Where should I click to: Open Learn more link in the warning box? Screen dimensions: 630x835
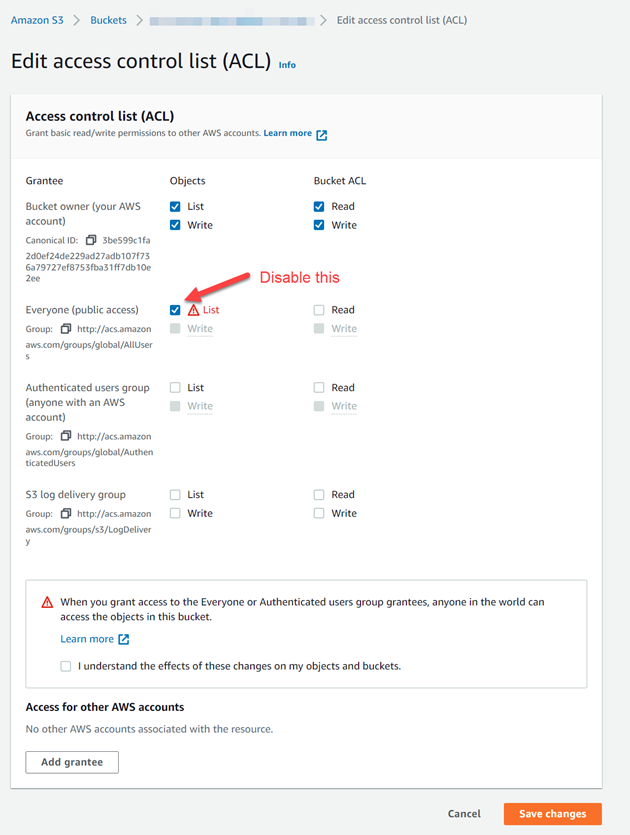87,639
